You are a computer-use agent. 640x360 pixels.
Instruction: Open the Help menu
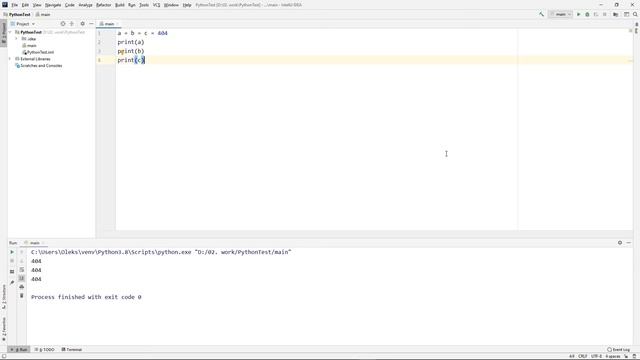187,5
